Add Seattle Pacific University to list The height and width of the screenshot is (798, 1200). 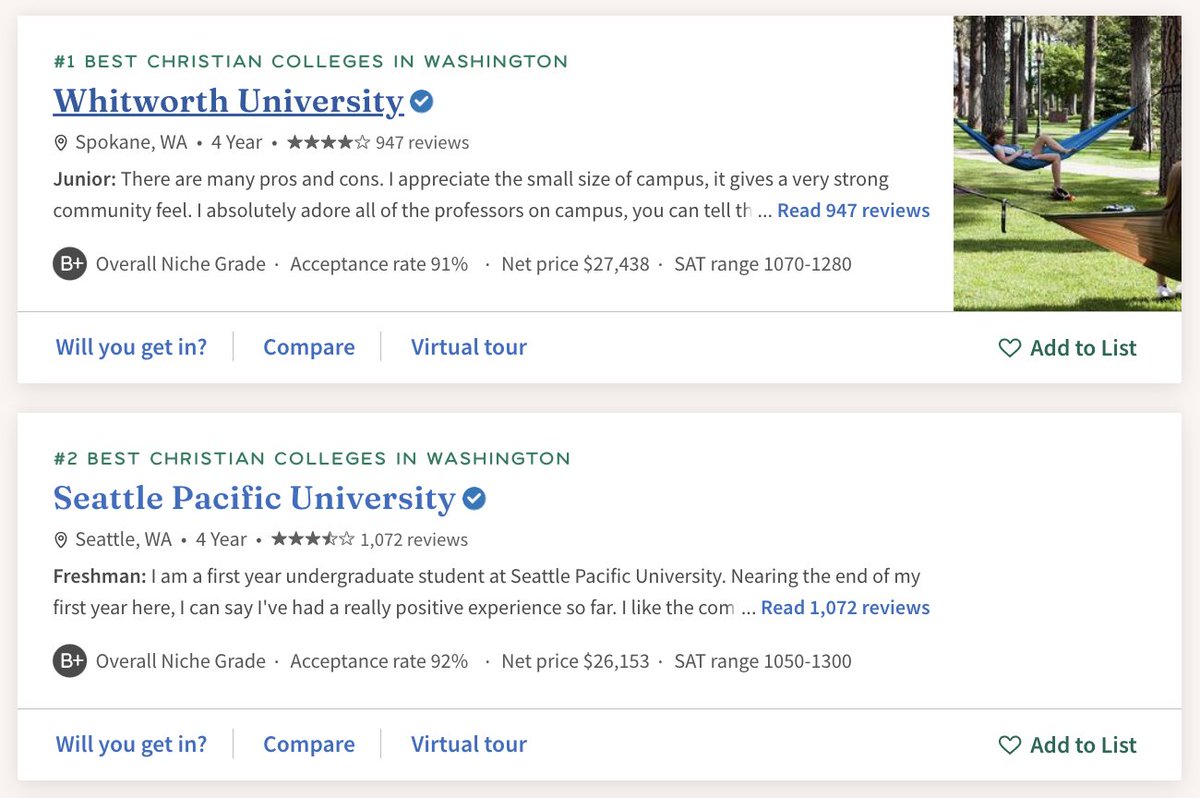point(1067,745)
